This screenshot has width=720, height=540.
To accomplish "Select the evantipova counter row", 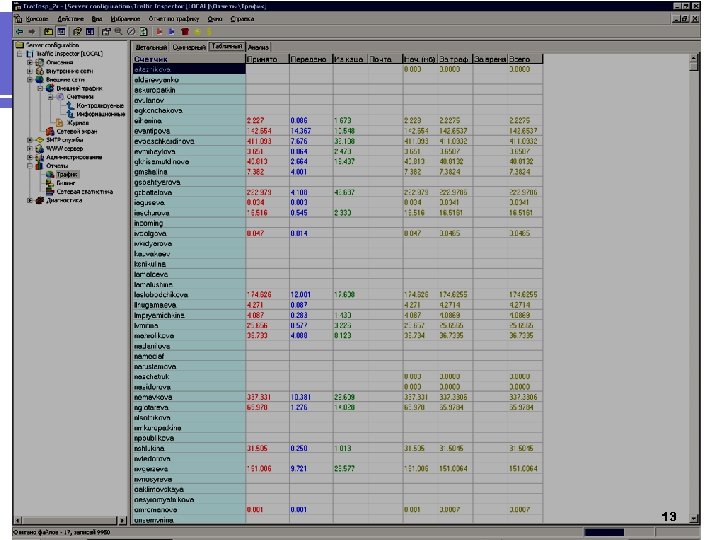I will coord(338,131).
